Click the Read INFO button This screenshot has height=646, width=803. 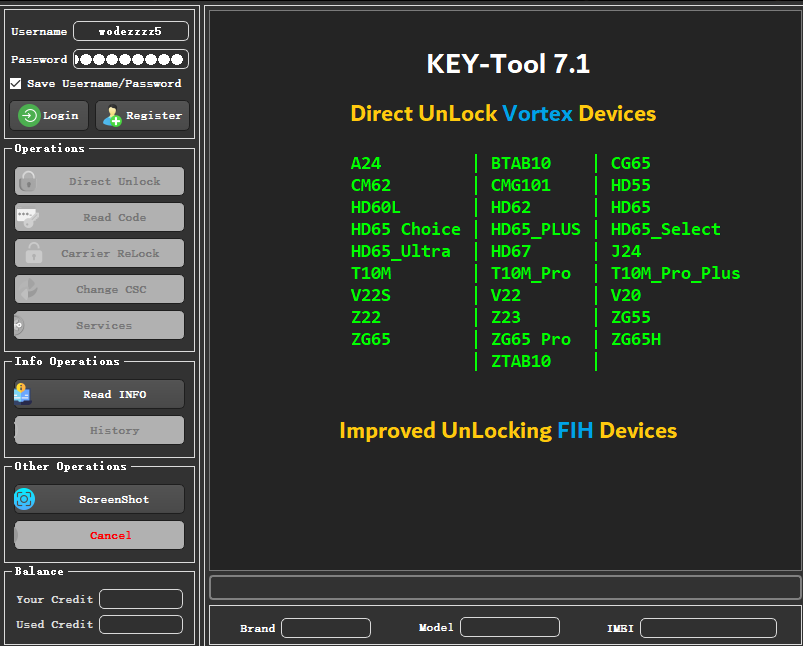[x=99, y=394]
